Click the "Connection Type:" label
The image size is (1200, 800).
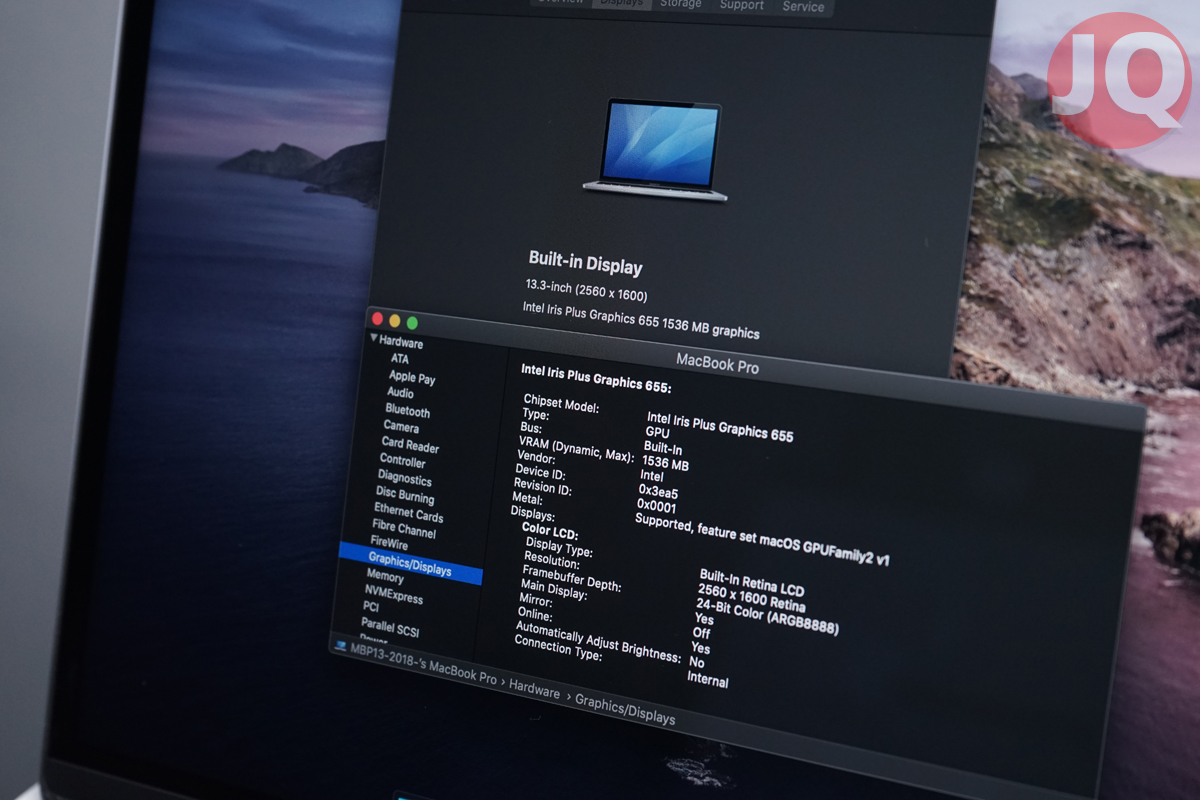(x=558, y=646)
